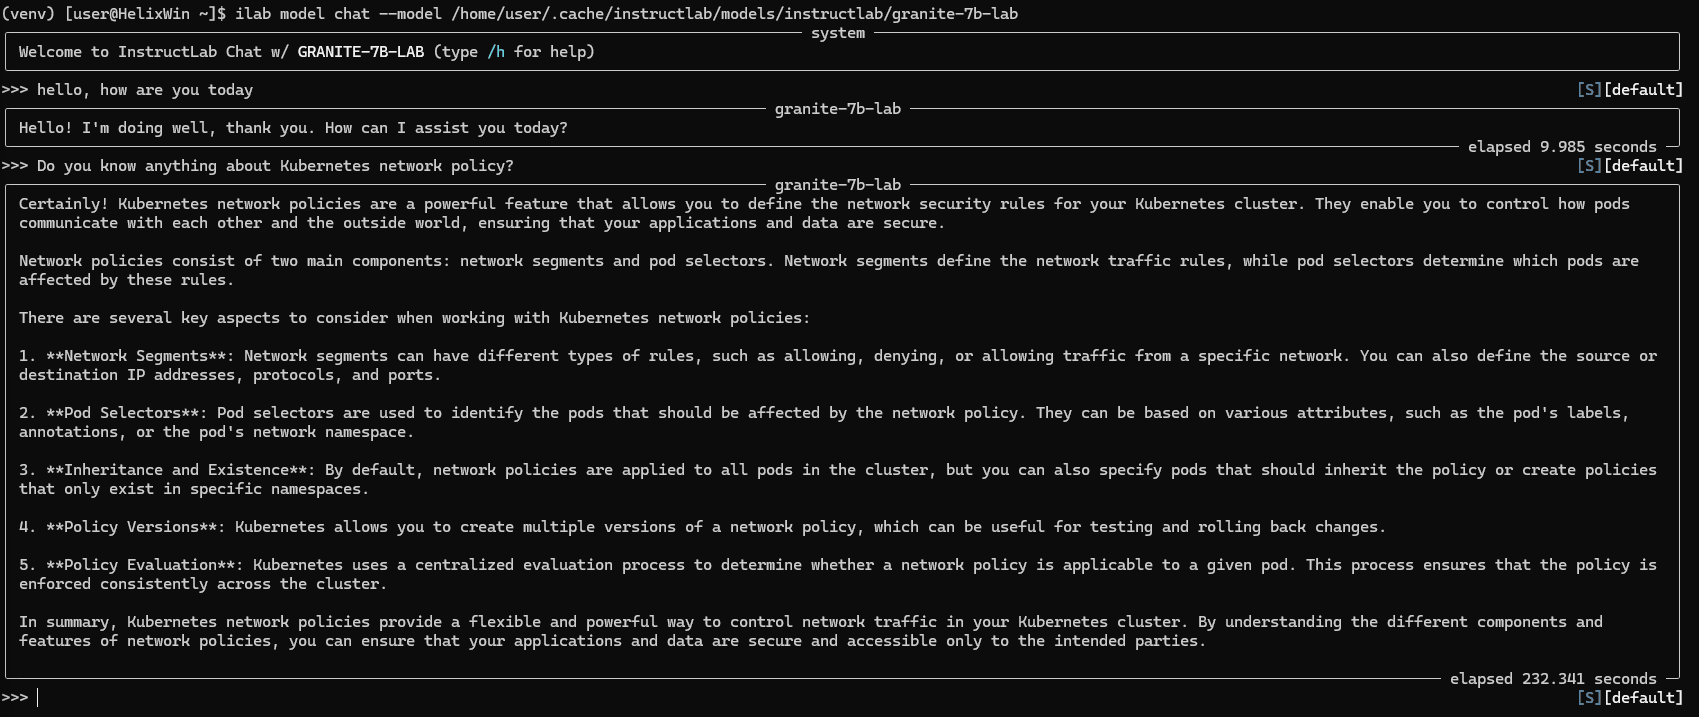Click the GRANITE-7B-LAB bold model name
The width and height of the screenshot is (1699, 717).
(x=361, y=52)
